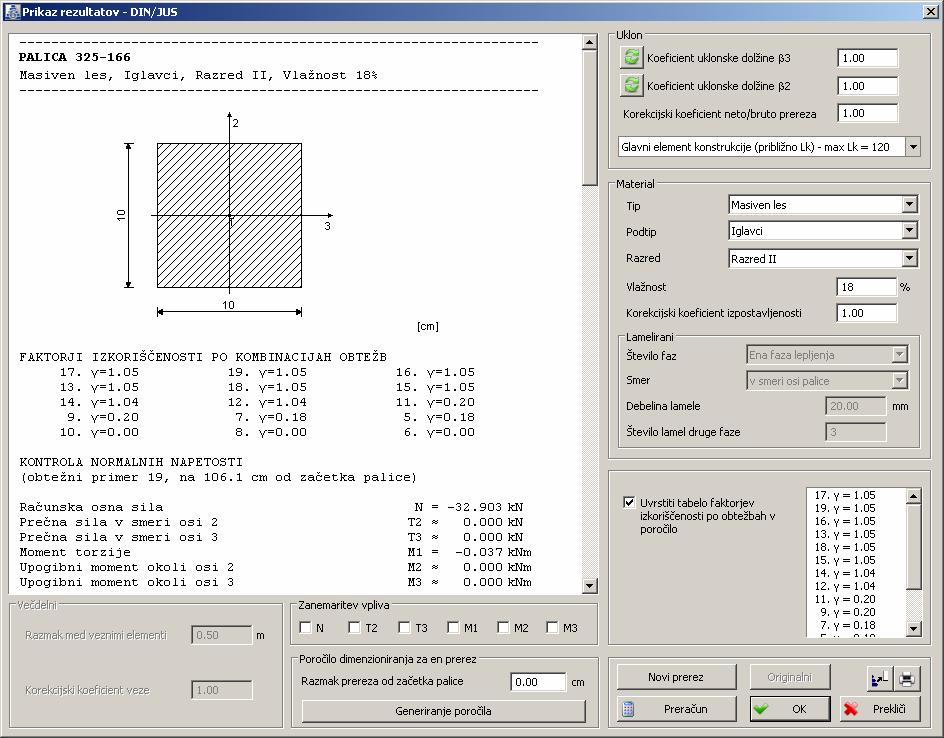Select list entry '16. γ = 1.05'
Image resolution: width=944 pixels, height=738 pixels.
[x=845, y=521]
